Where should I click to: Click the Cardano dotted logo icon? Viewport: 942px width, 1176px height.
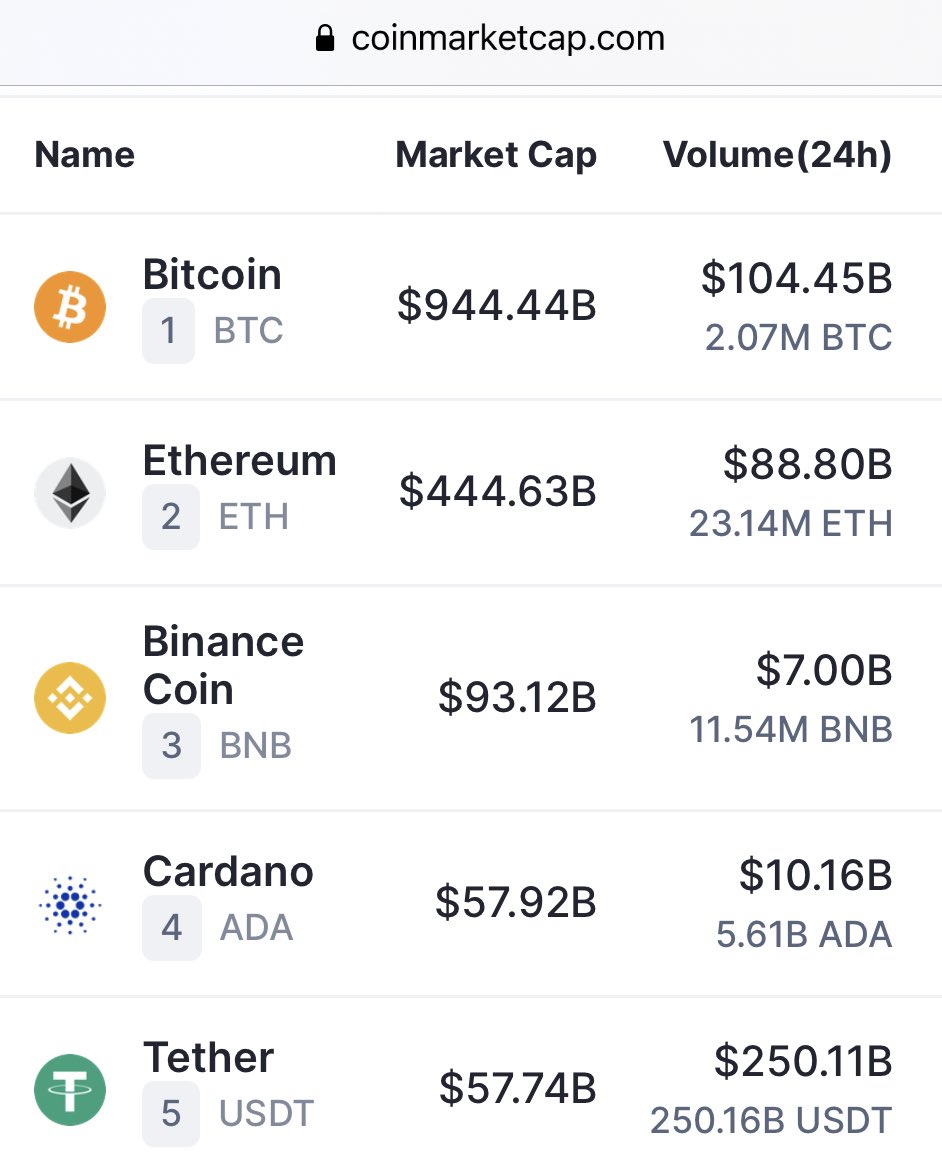(x=70, y=904)
